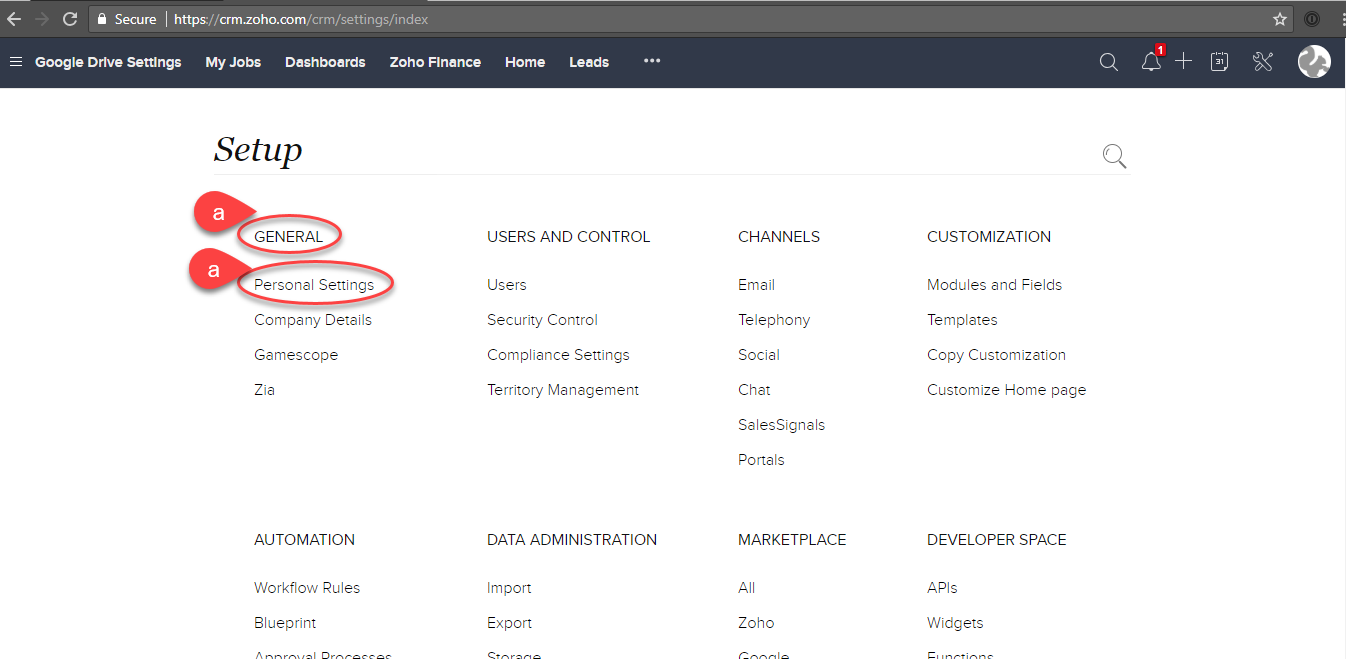Viewport: 1346px width, 659px height.
Task: Click the header search magnifier icon
Action: coord(1108,62)
